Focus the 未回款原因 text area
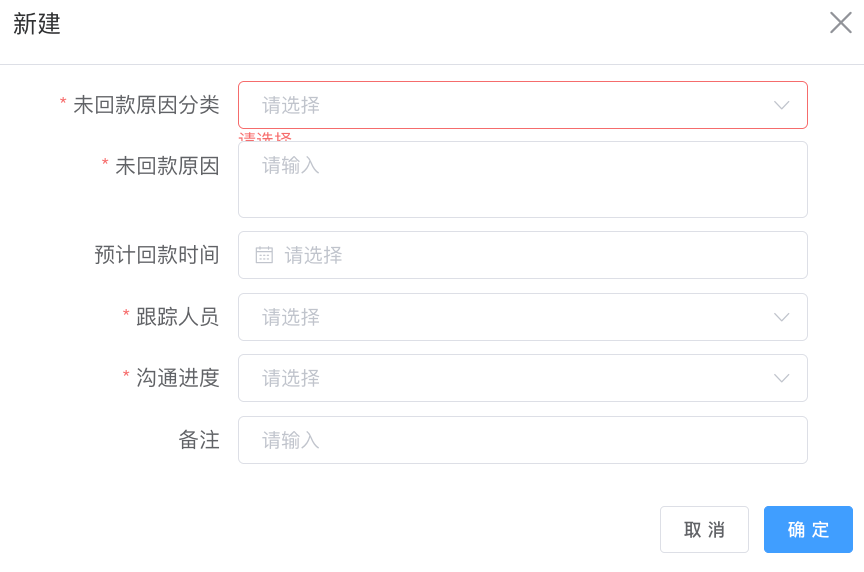The width and height of the screenshot is (864, 572). (522, 179)
